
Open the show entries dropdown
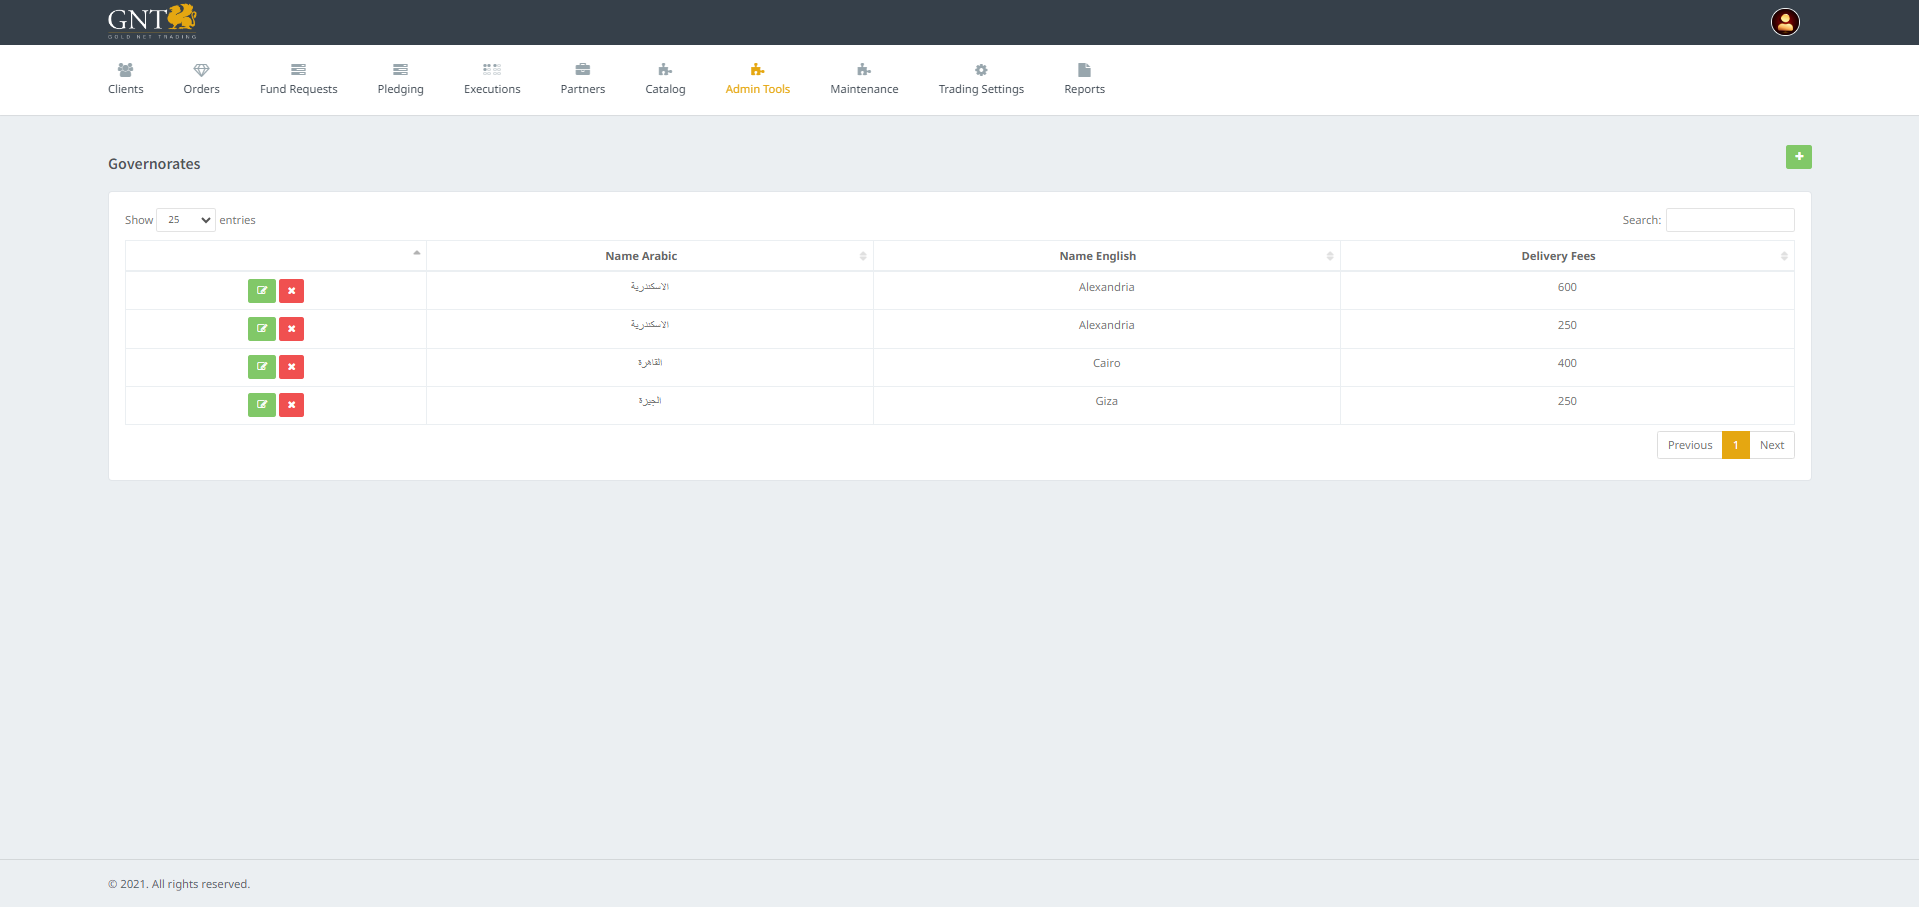(x=186, y=220)
